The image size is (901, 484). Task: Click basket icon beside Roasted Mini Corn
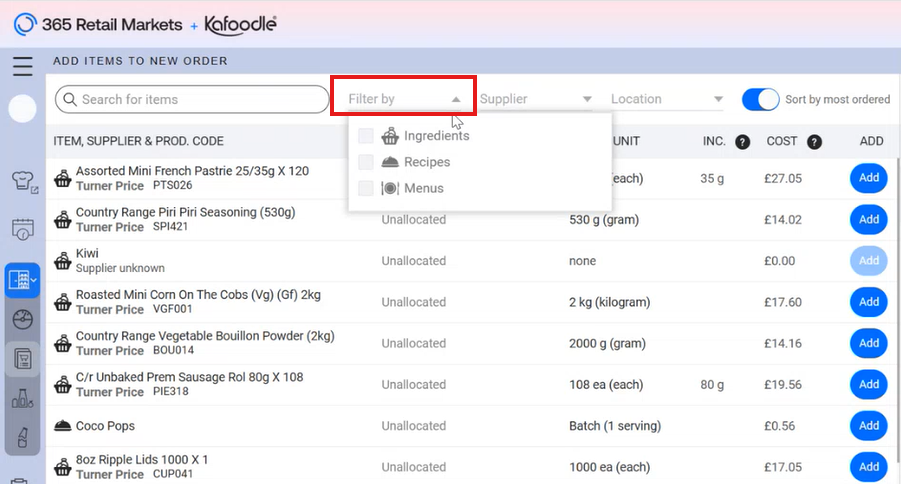pyautogui.click(x=63, y=302)
